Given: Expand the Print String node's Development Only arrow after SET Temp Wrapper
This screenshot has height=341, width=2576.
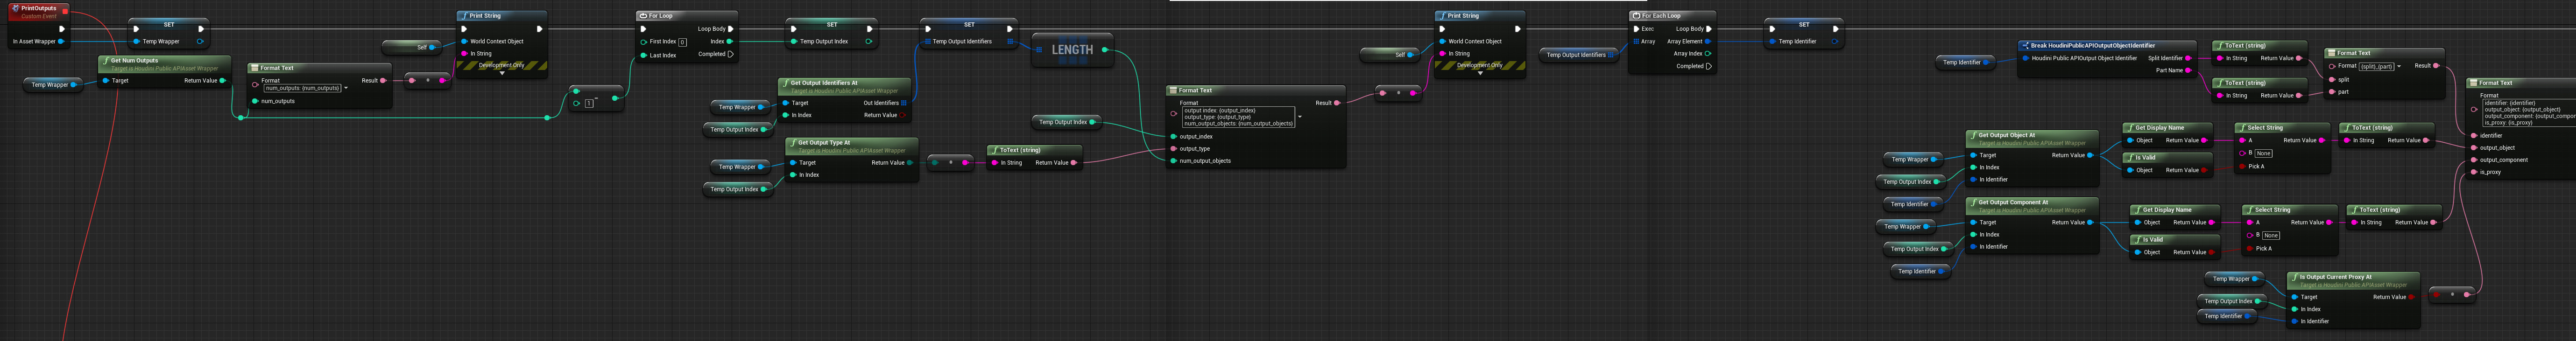Looking at the screenshot, I should tap(502, 73).
